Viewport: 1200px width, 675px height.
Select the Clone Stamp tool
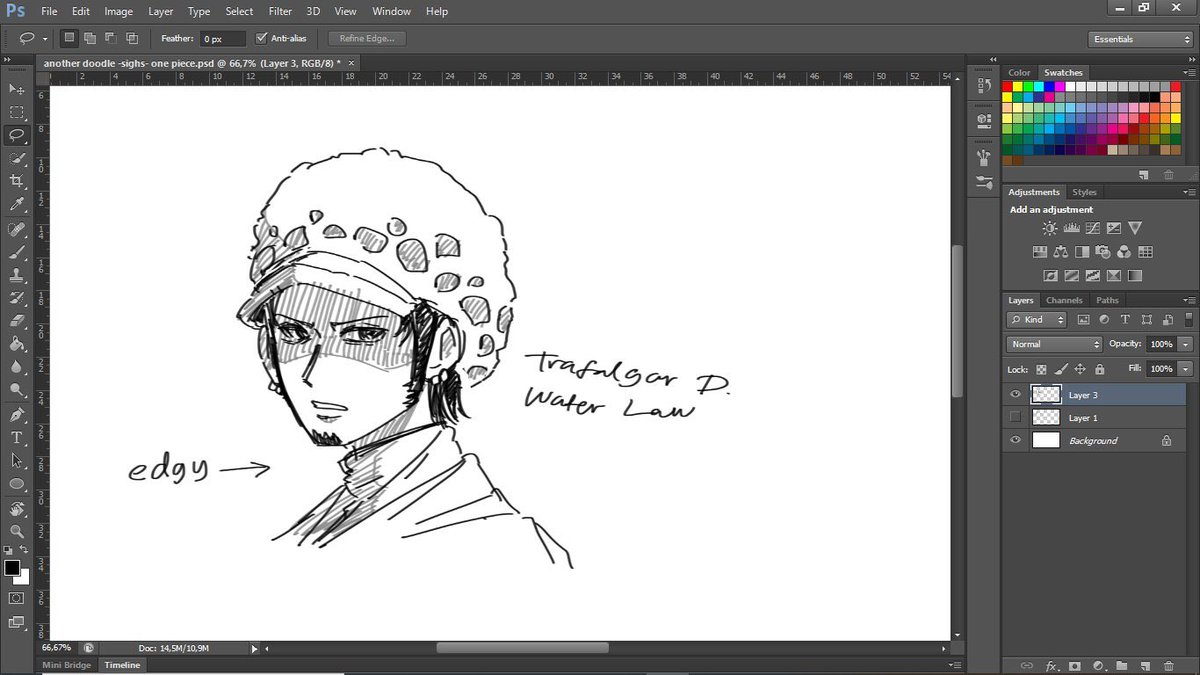(x=17, y=275)
